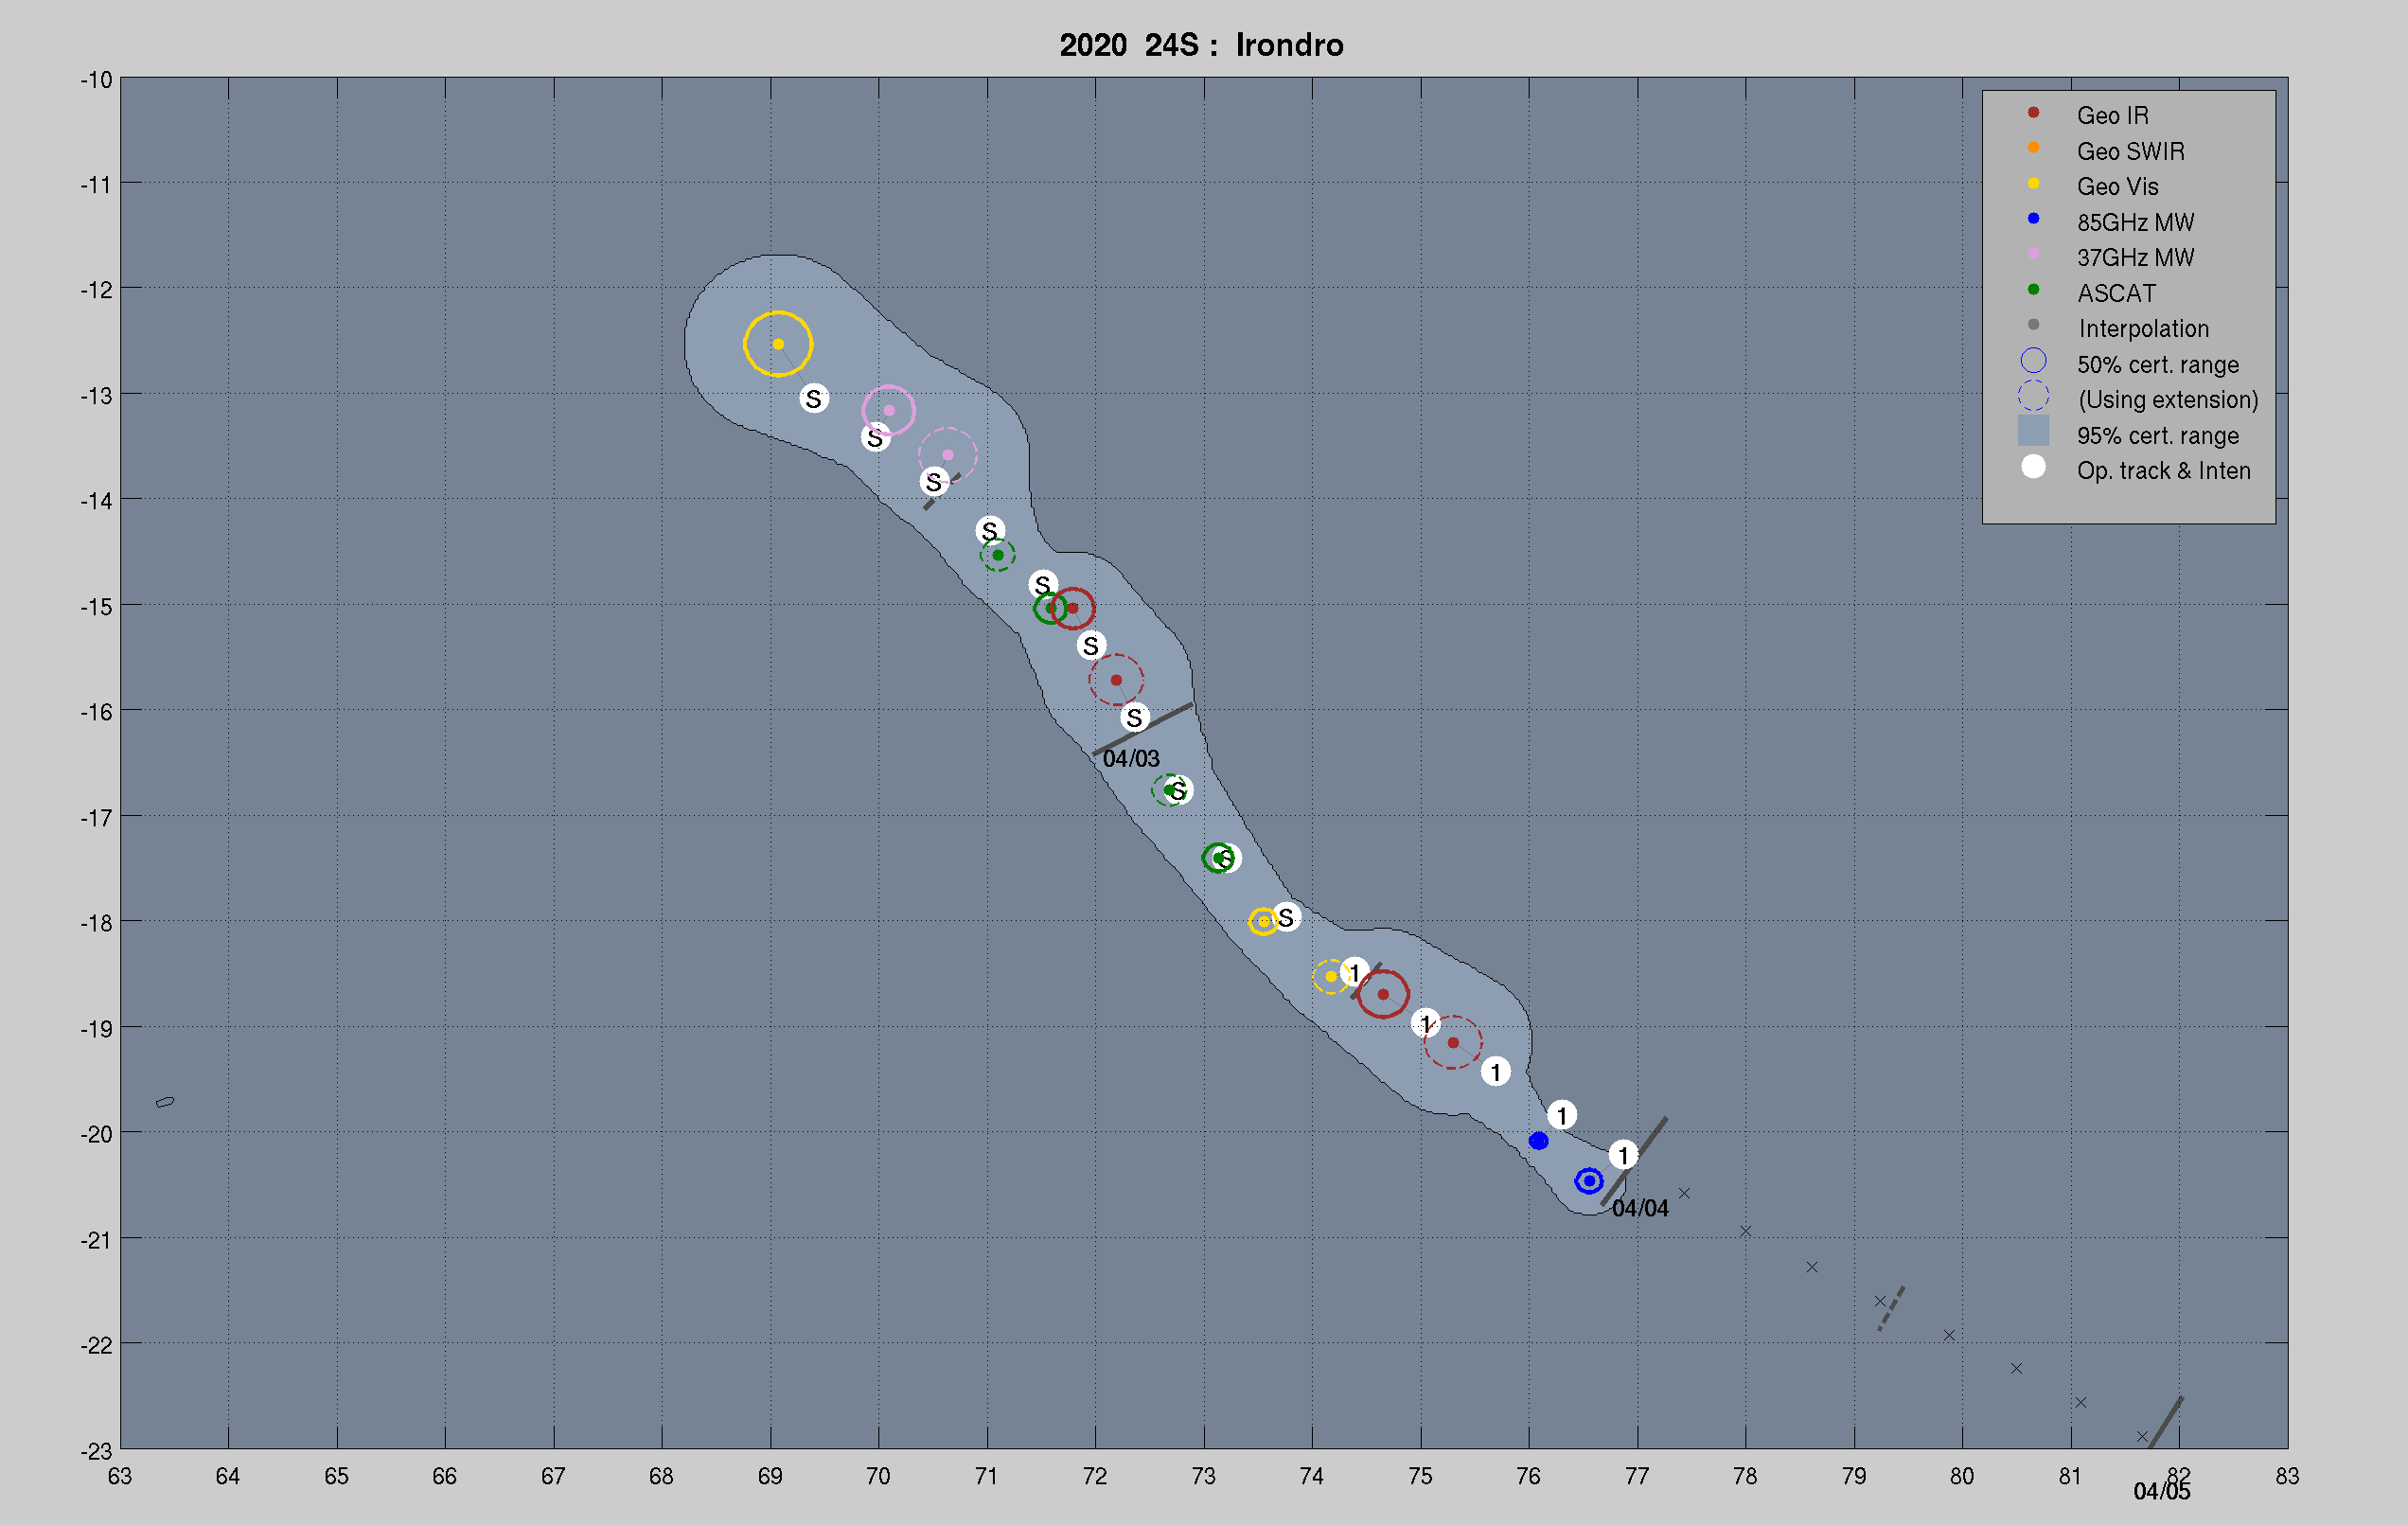Image resolution: width=2408 pixels, height=1525 pixels.
Task: Click the dashed green ASCAT circle marker
Action: tap(997, 555)
